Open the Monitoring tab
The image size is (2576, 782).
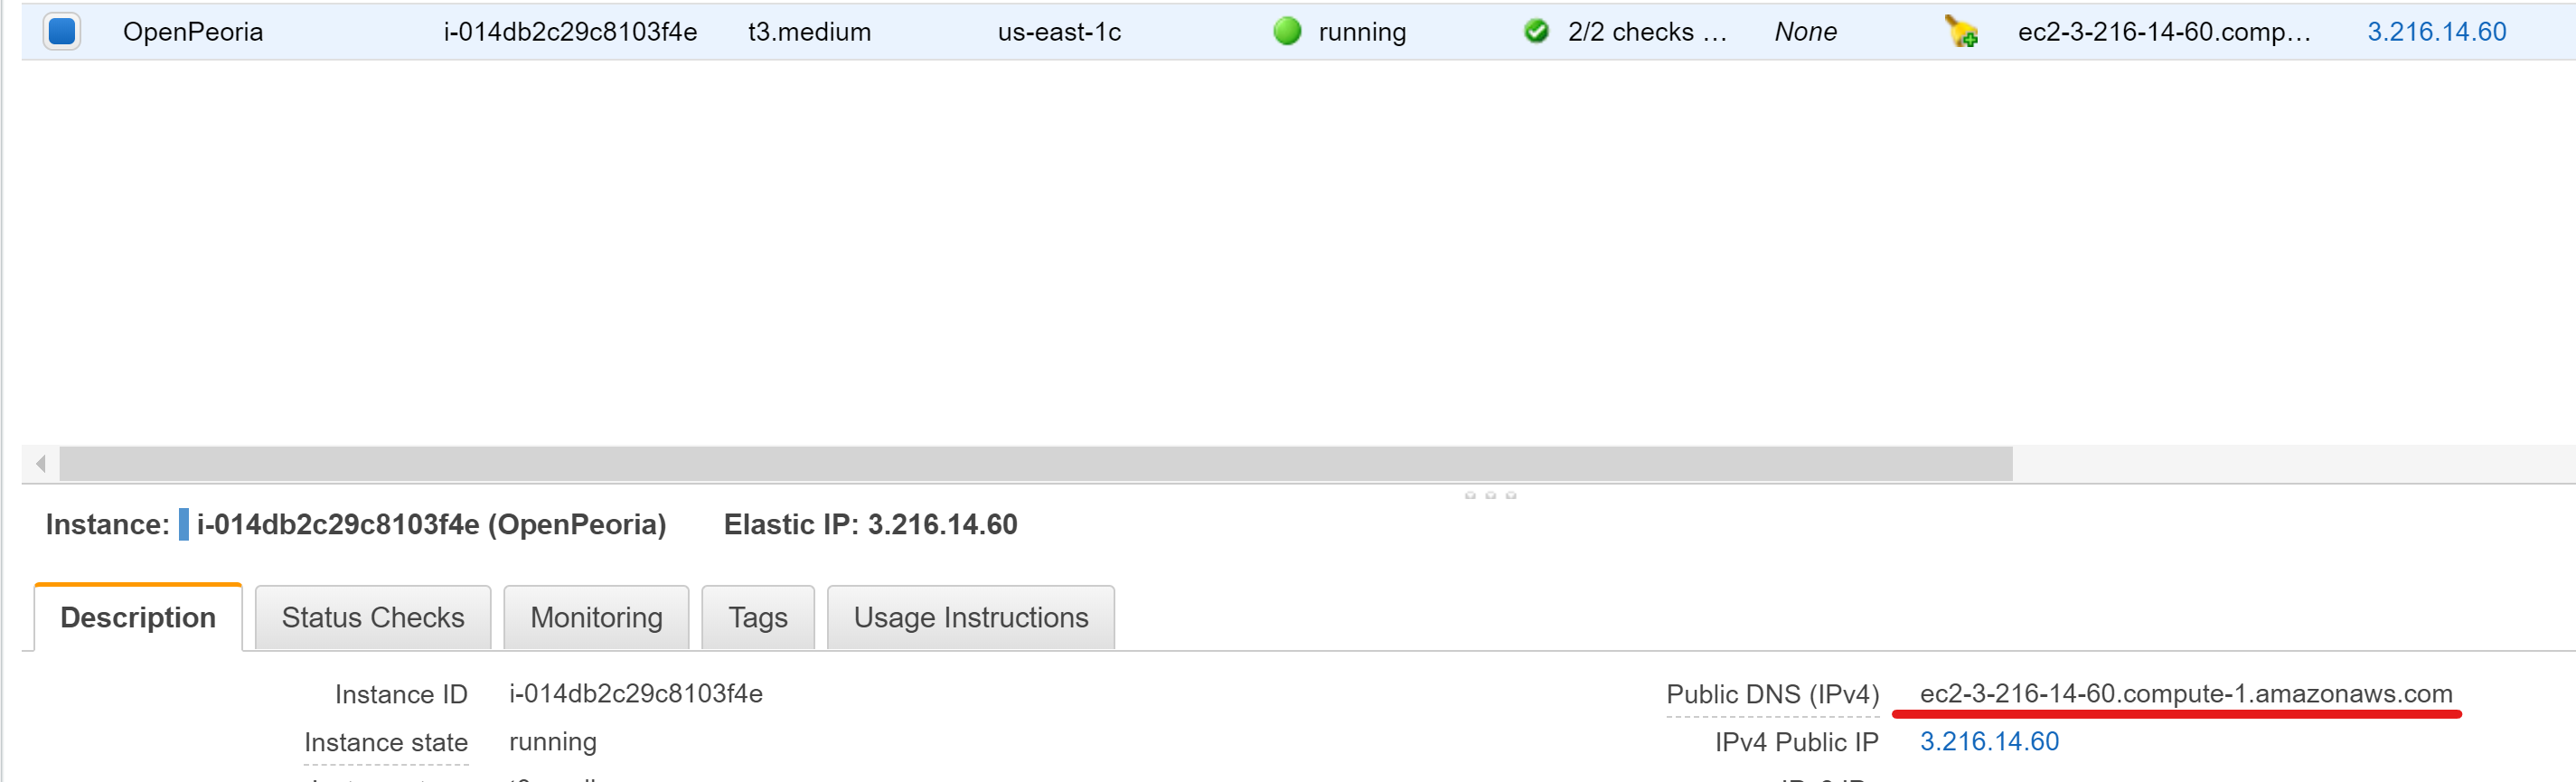(596, 617)
